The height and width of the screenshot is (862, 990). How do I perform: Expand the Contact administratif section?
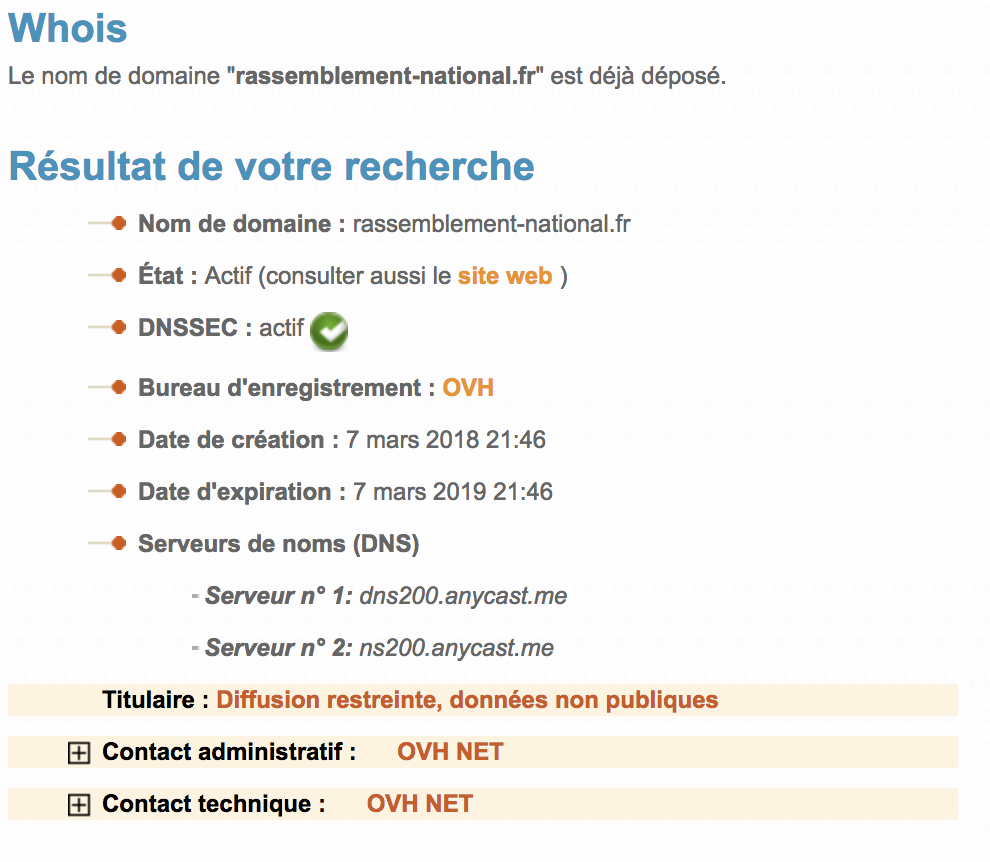(79, 753)
